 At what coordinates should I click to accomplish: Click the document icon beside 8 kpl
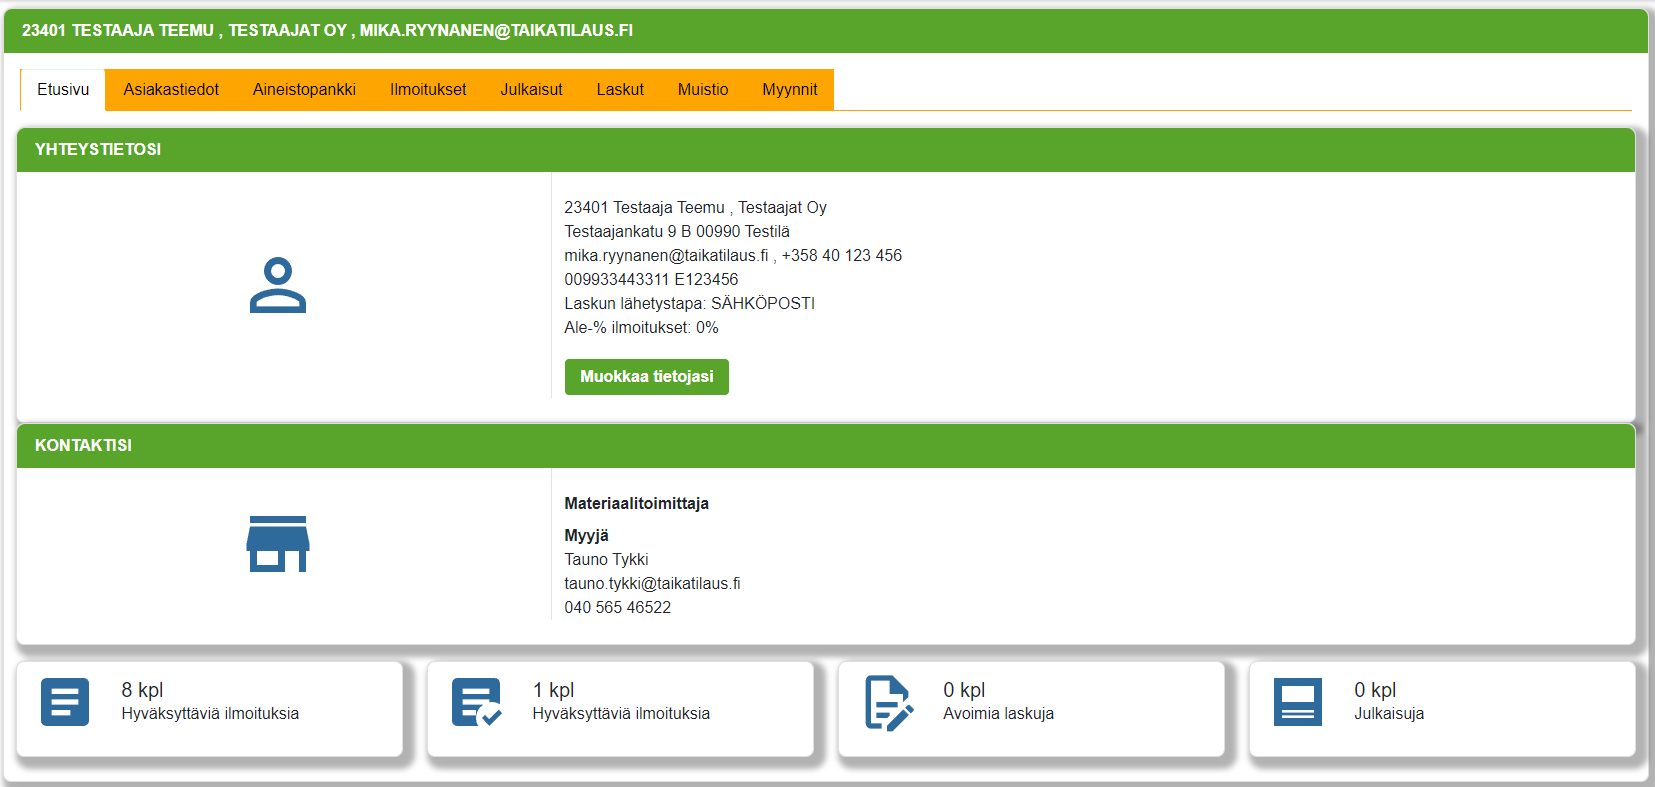click(65, 702)
